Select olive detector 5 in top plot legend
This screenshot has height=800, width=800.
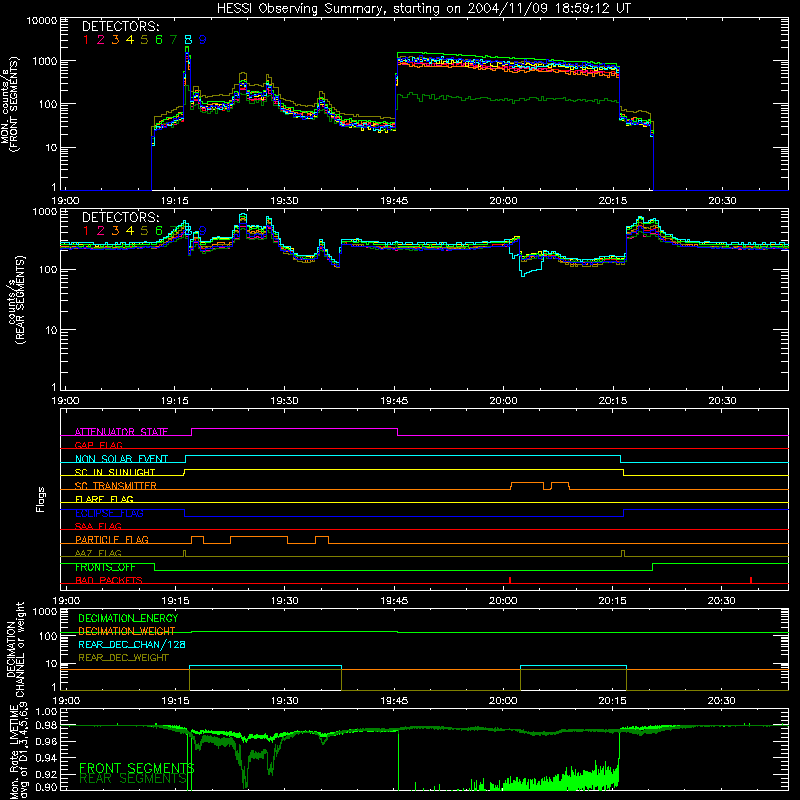pyautogui.click(x=144, y=40)
